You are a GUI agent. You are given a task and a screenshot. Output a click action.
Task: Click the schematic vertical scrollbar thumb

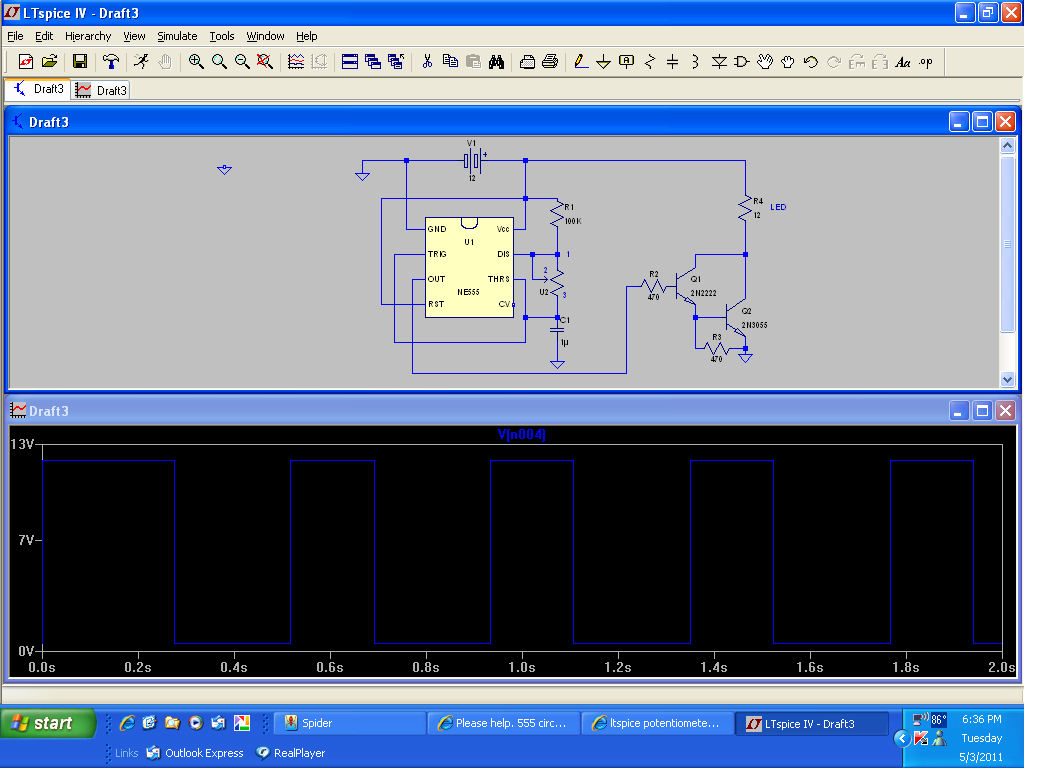click(1007, 243)
